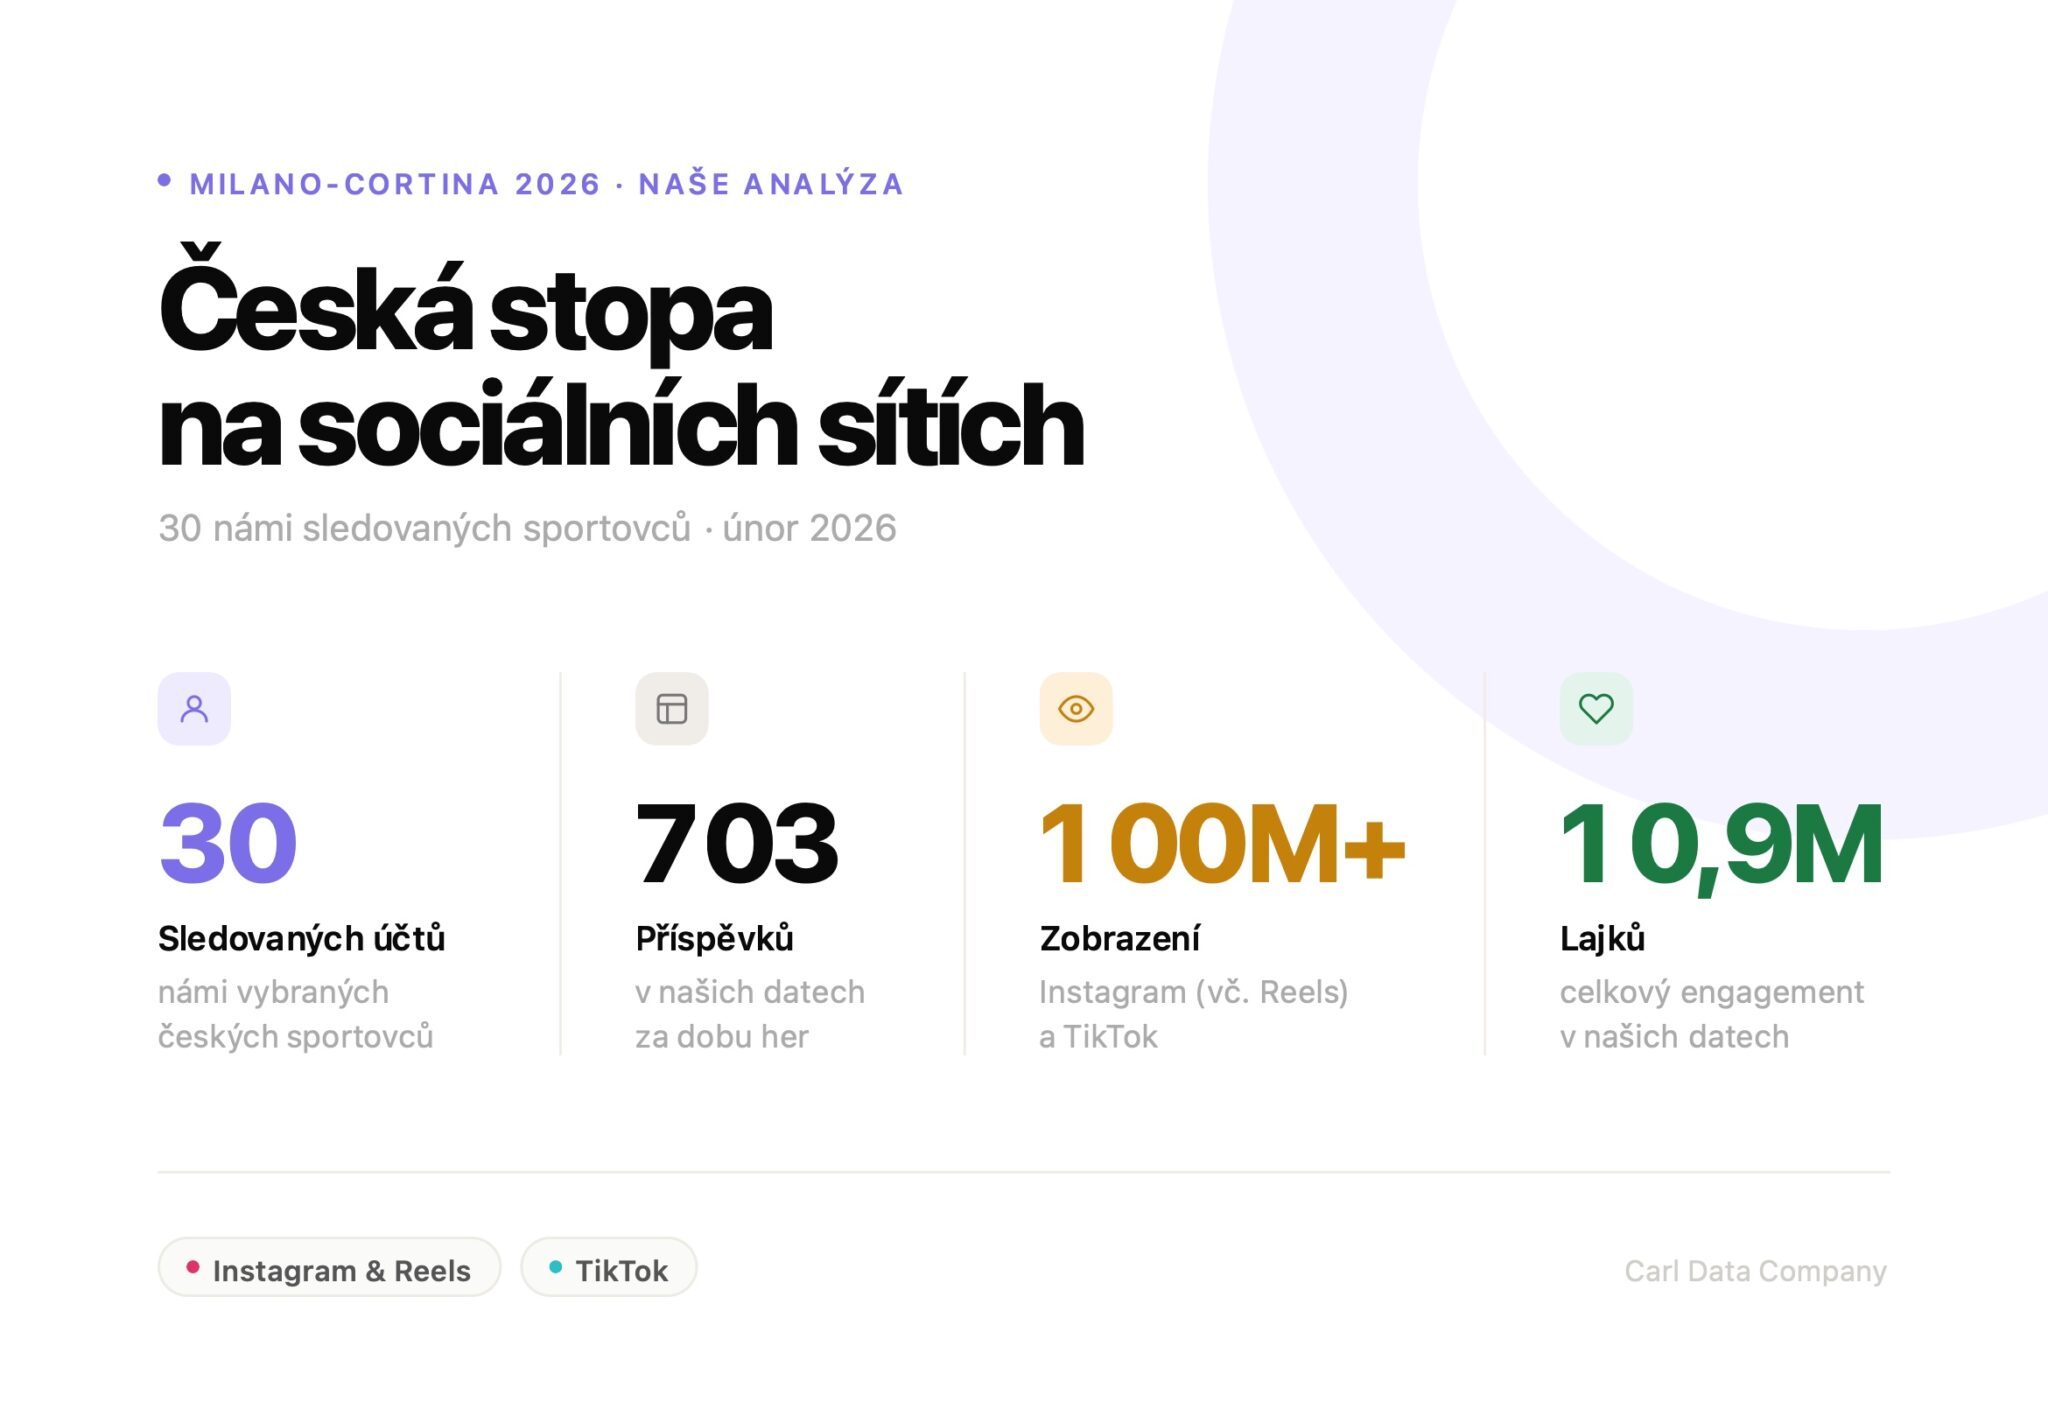Click the grey layout posts icon

672,709
